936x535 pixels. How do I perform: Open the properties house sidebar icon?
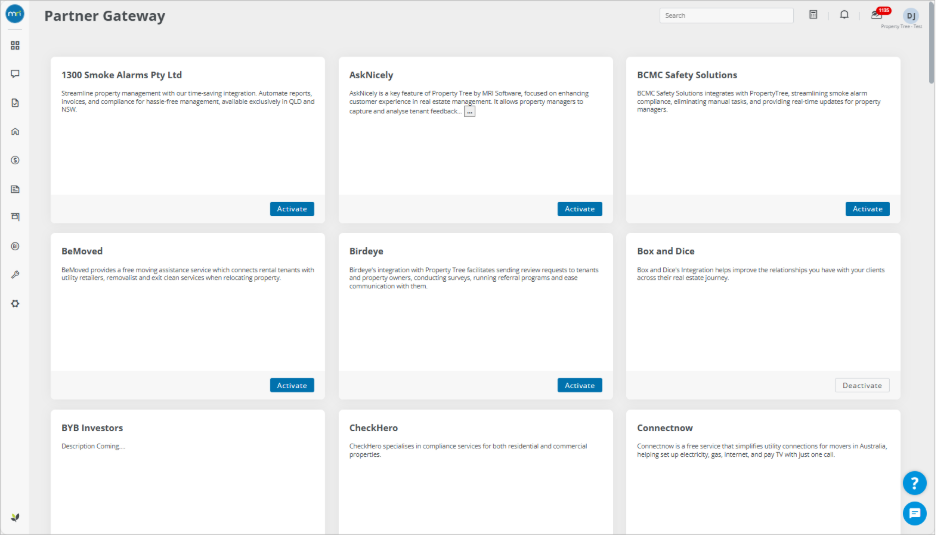pyautogui.click(x=15, y=131)
